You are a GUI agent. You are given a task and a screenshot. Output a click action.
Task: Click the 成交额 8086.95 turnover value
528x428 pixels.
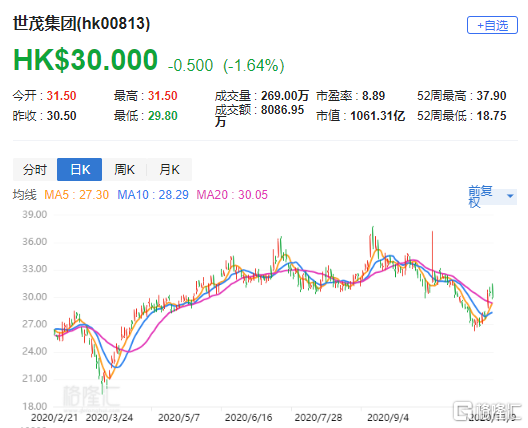pyautogui.click(x=260, y=115)
